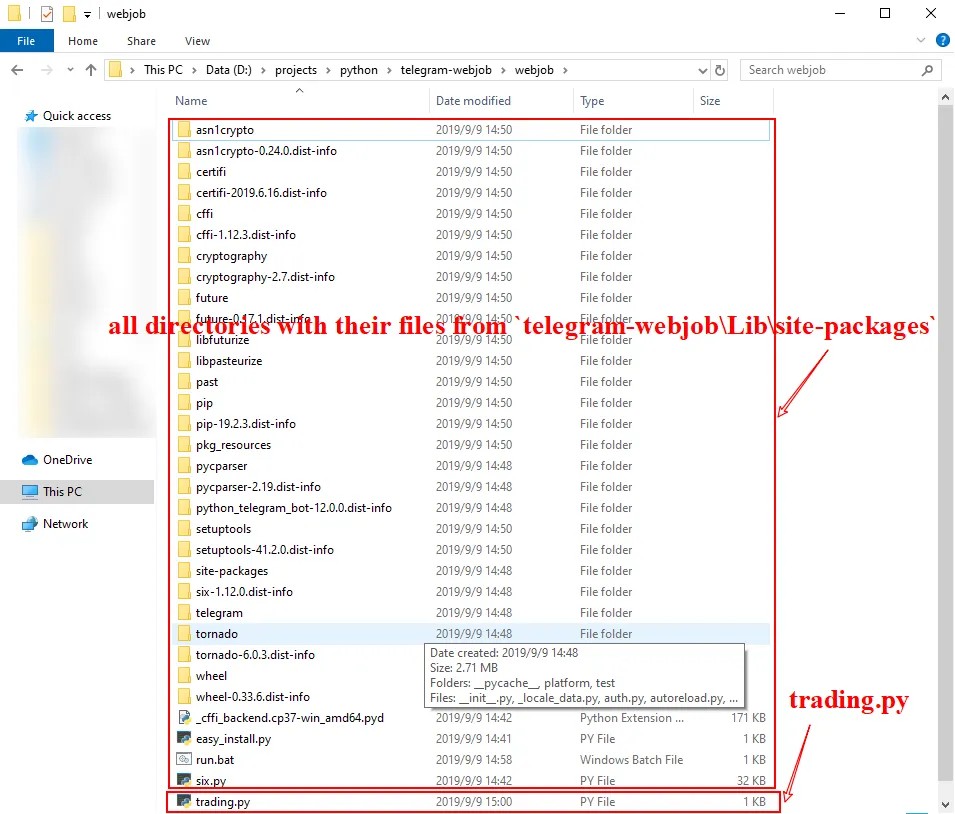Select This PC in address breadcrumb
The width and height of the screenshot is (955, 814).
click(x=163, y=70)
